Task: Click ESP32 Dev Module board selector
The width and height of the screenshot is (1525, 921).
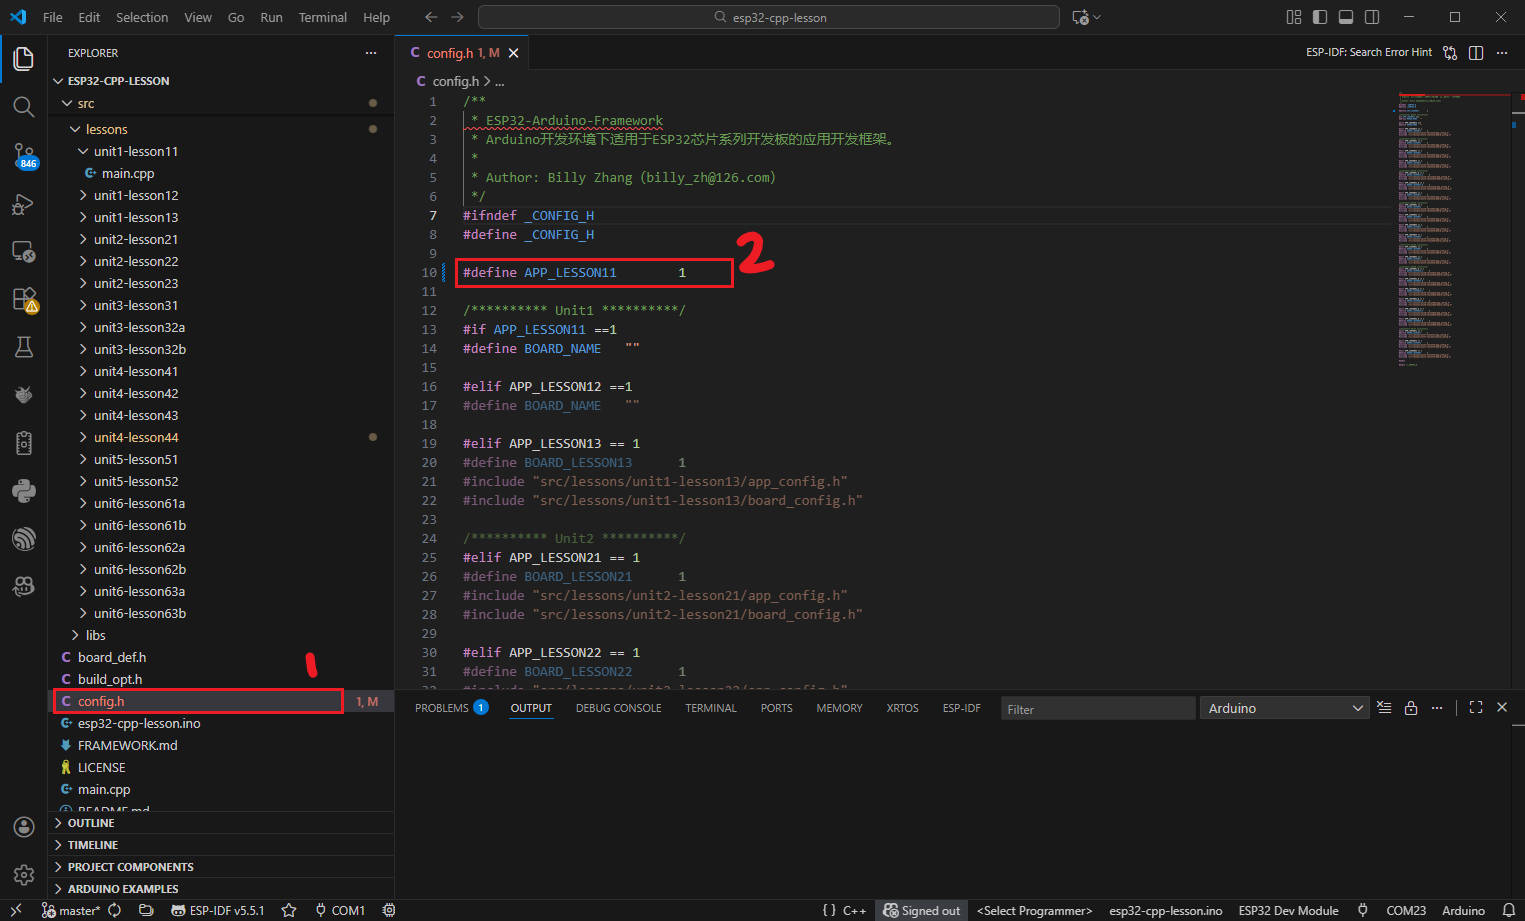Action: point(1288,910)
